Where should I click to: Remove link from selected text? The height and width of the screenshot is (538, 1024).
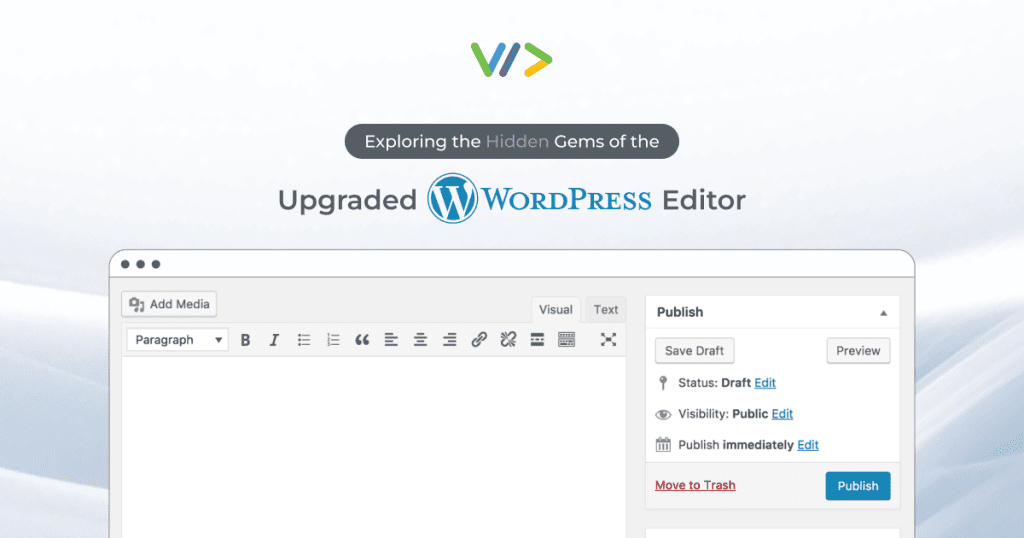[508, 340]
